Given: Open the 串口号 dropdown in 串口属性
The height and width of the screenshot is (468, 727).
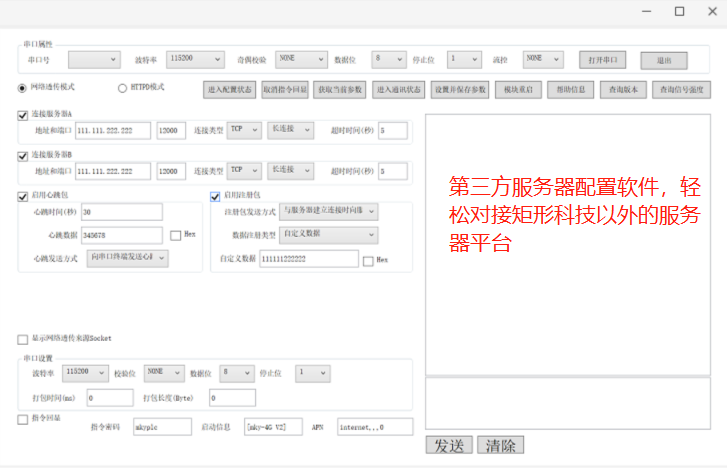Looking at the screenshot, I should pos(93,59).
